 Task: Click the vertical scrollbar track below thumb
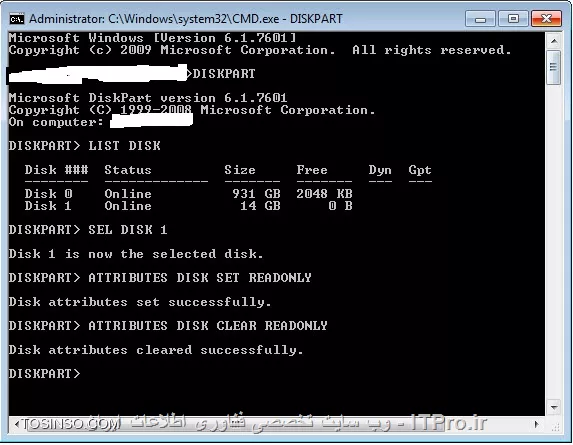[x=554, y=241]
